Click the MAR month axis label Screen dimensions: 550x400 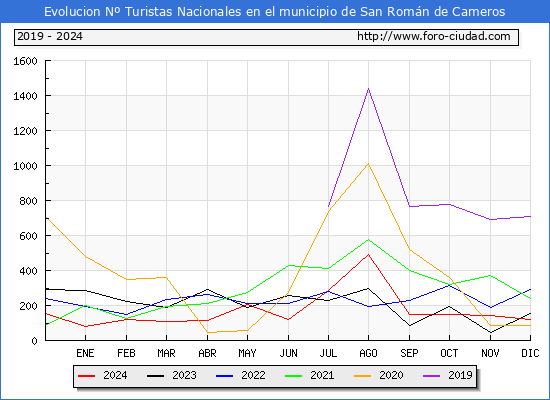[166, 353]
